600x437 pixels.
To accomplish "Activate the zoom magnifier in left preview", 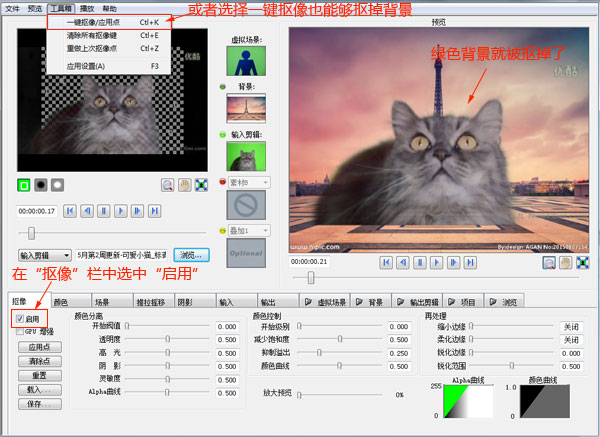I will (x=168, y=185).
